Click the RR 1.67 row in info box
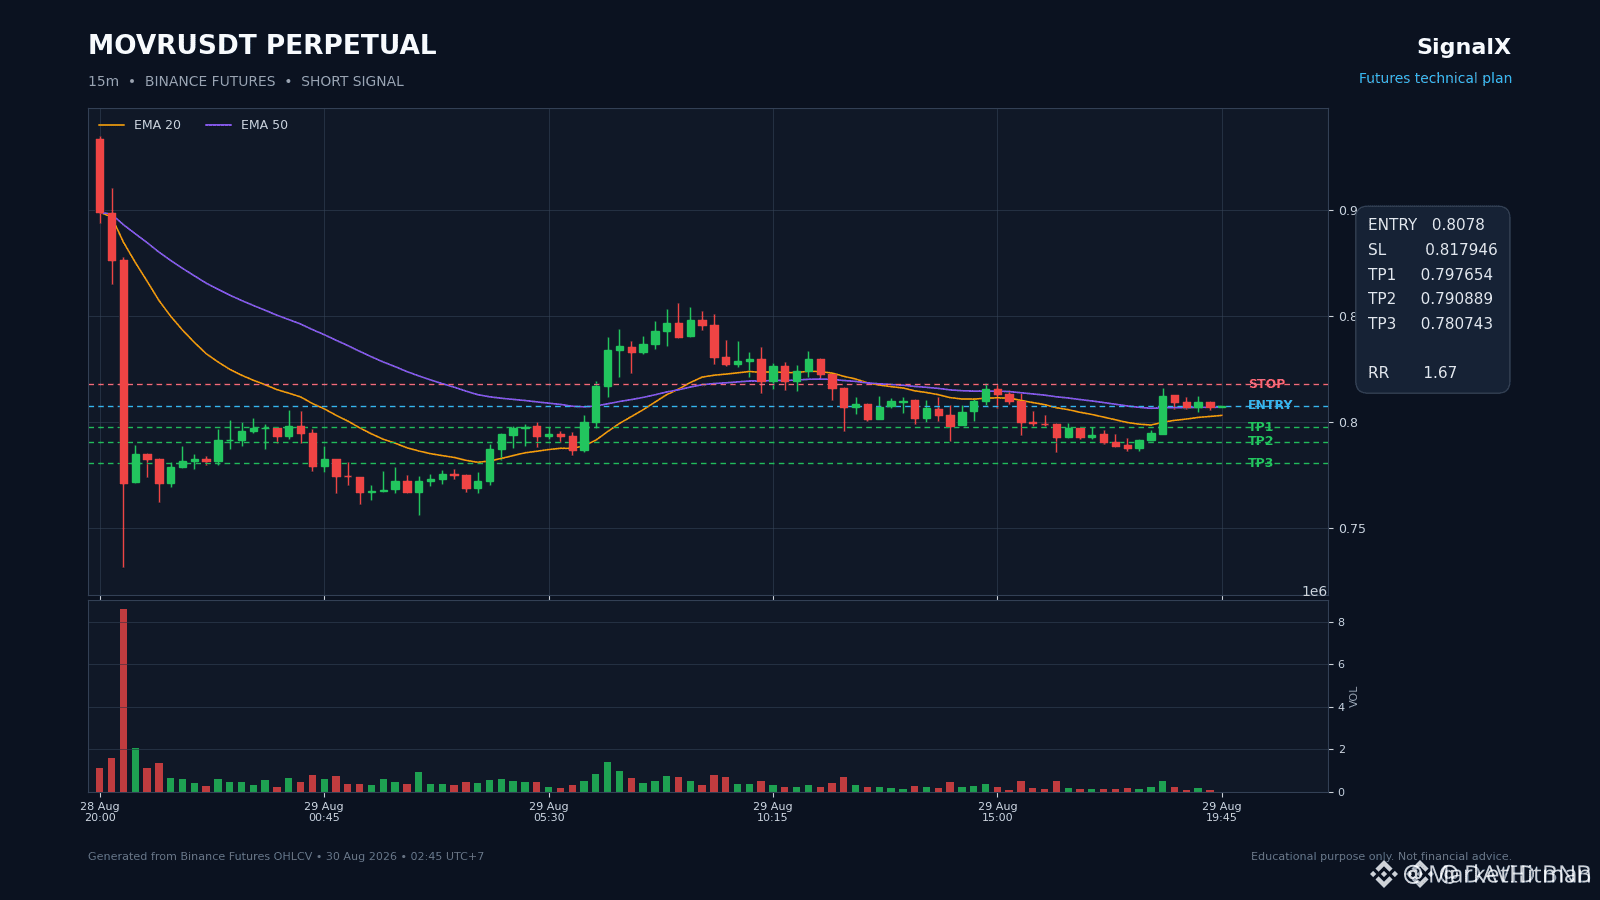This screenshot has height=900, width=1600. [1412, 373]
